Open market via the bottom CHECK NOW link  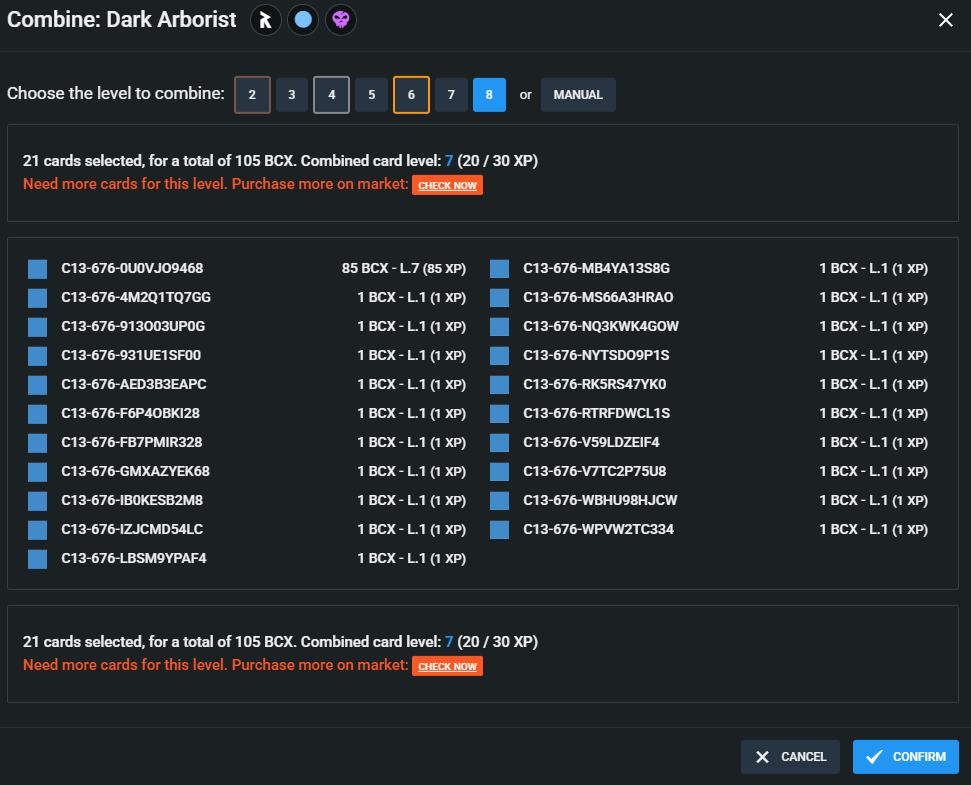pos(447,666)
